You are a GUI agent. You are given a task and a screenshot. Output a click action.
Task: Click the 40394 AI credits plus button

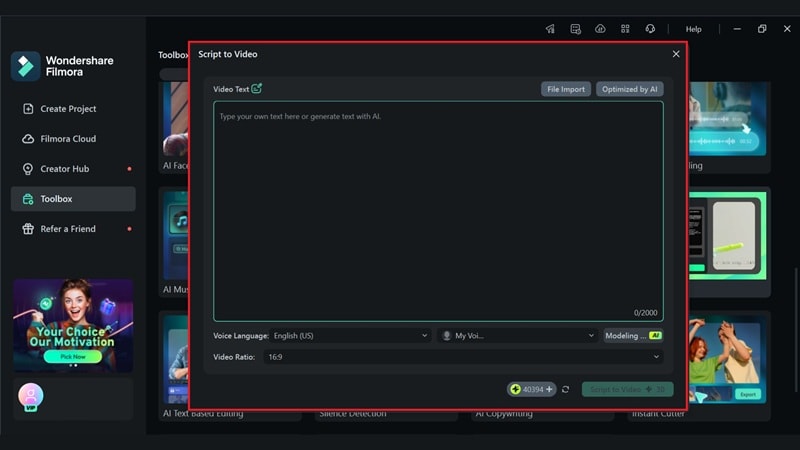(x=531, y=389)
